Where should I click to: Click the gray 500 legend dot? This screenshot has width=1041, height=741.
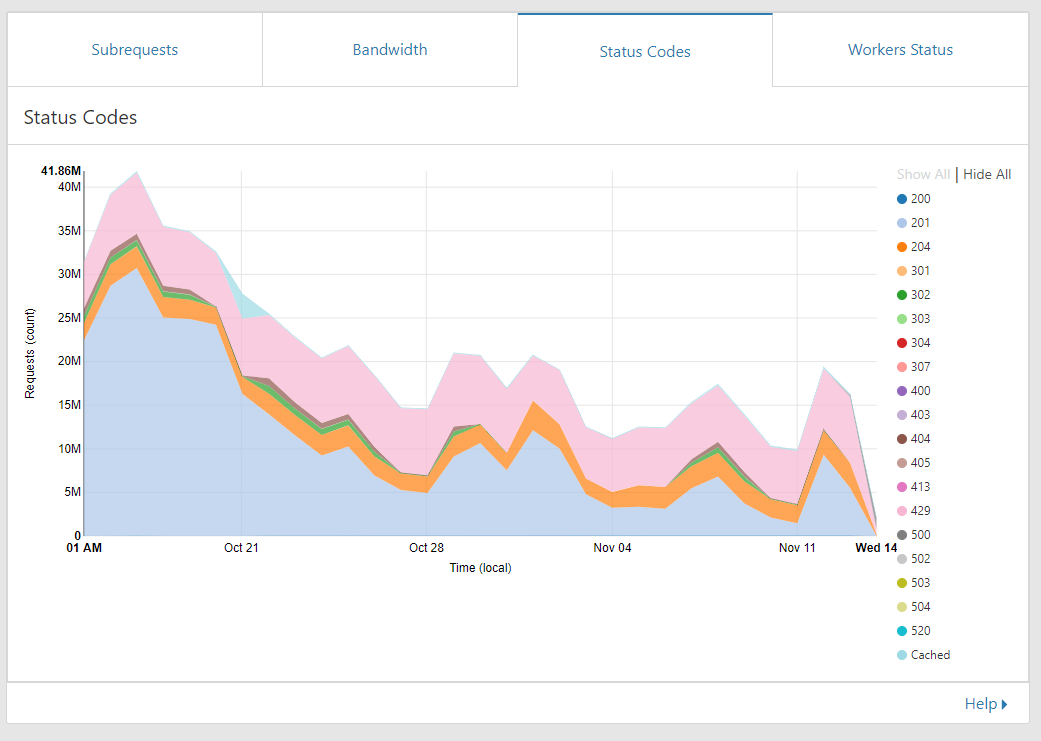coord(902,535)
